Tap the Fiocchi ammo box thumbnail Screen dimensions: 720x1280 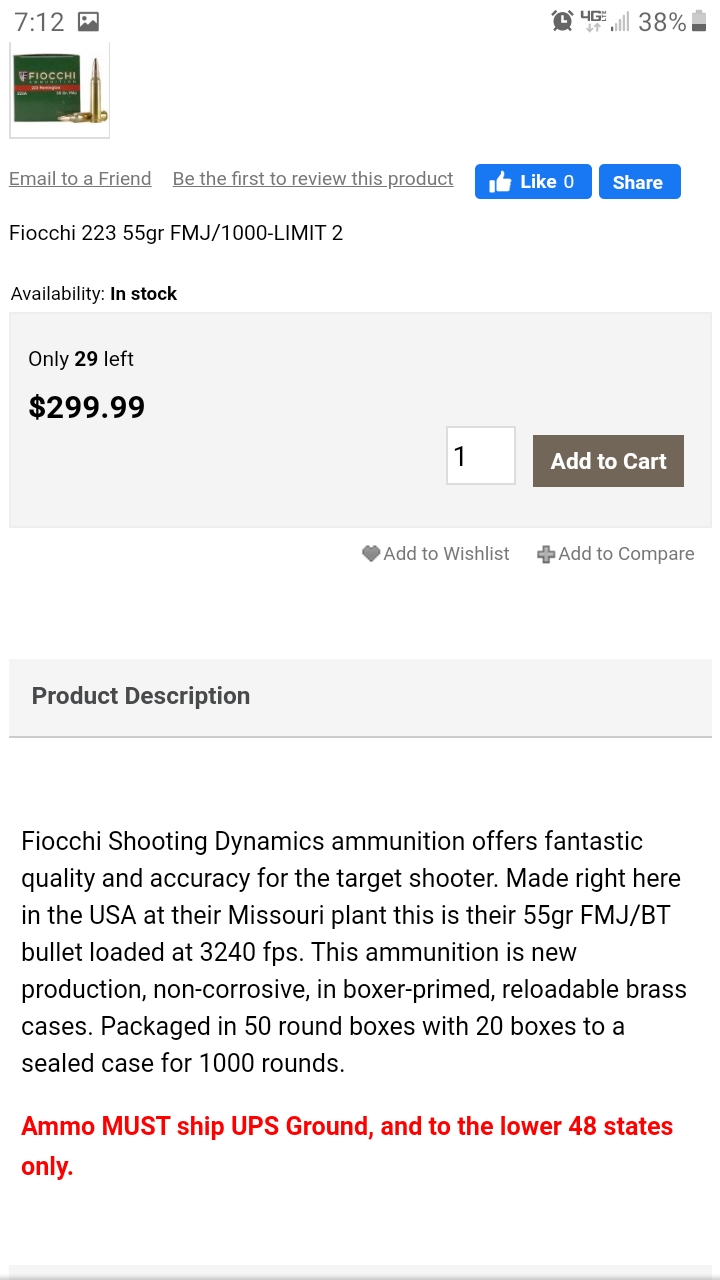60,90
